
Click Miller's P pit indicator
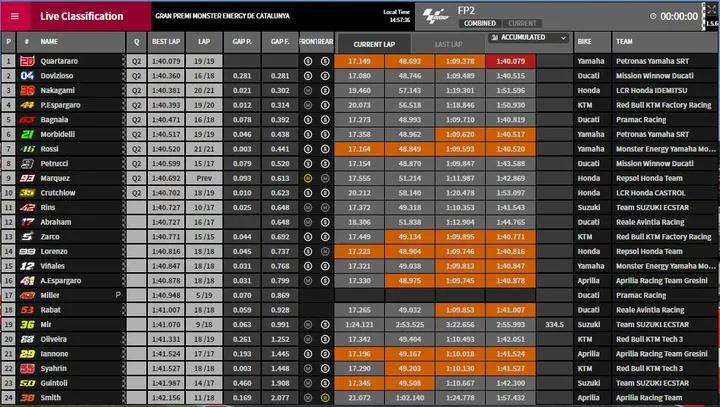118,295
